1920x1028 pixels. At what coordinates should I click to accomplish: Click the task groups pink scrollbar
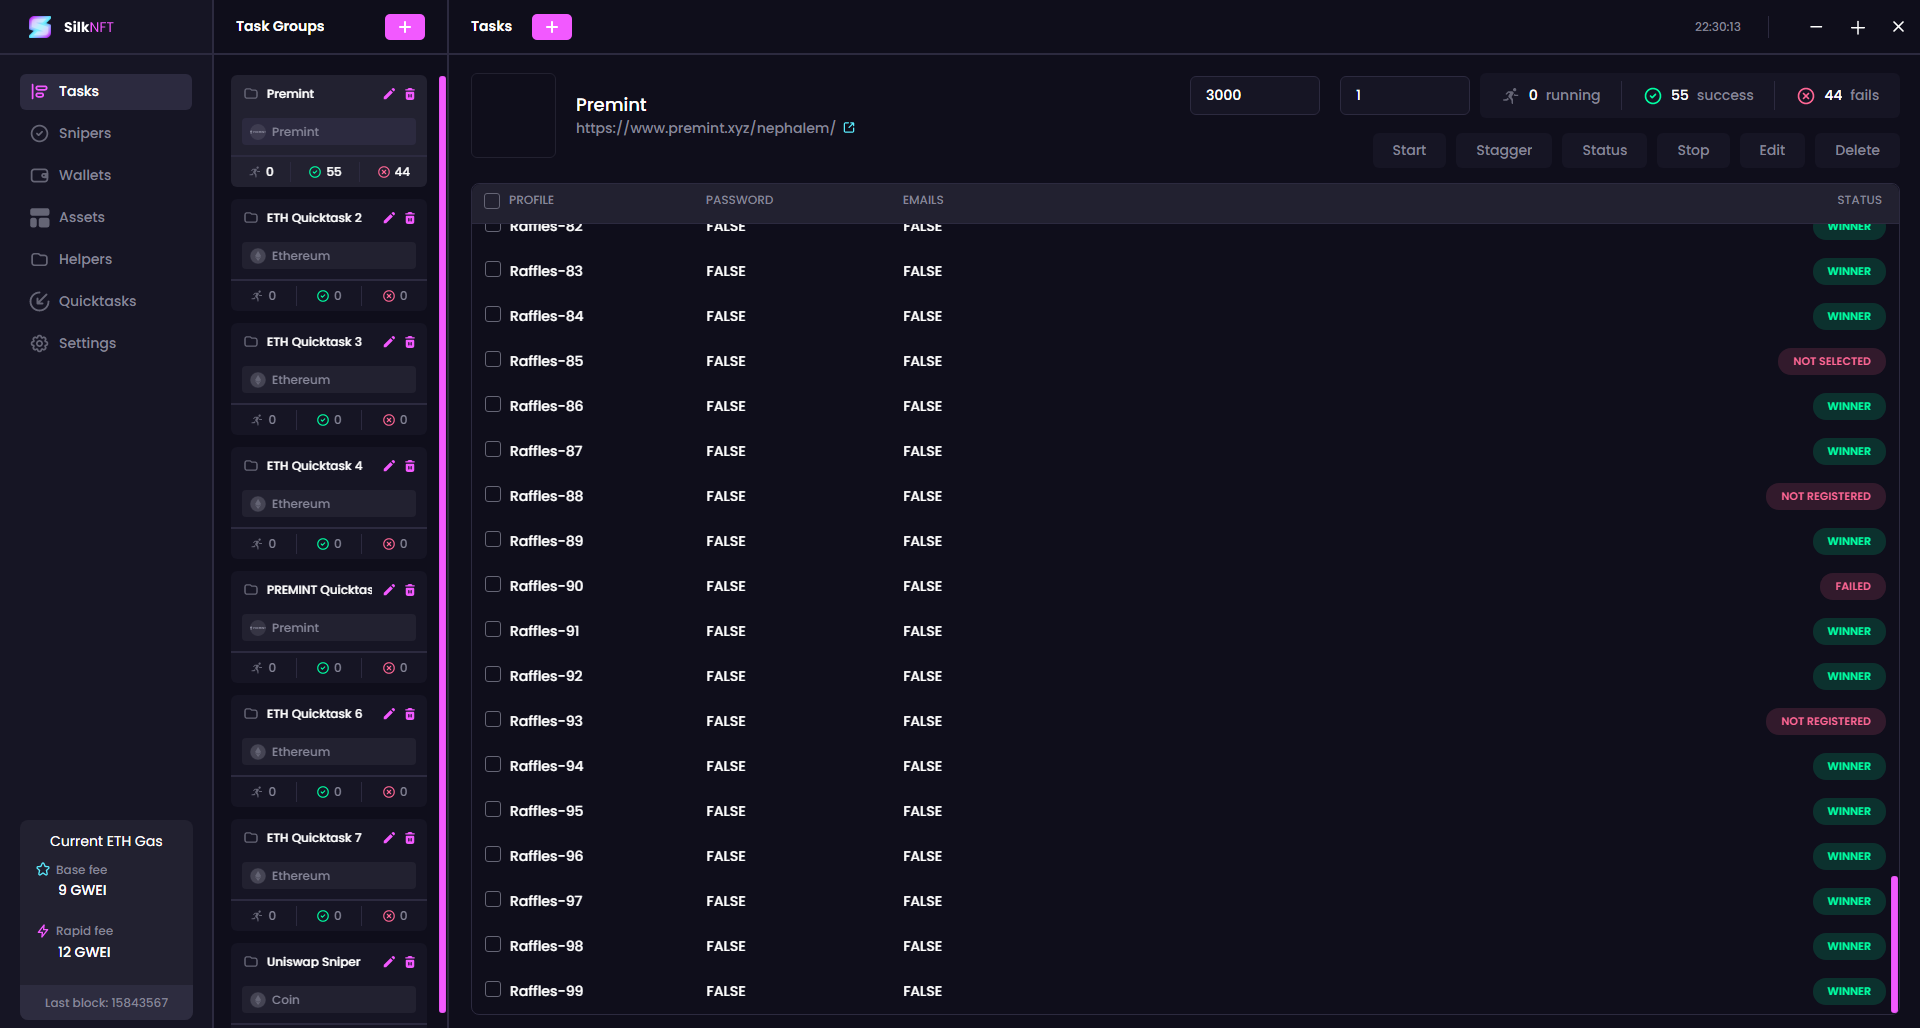point(442,545)
